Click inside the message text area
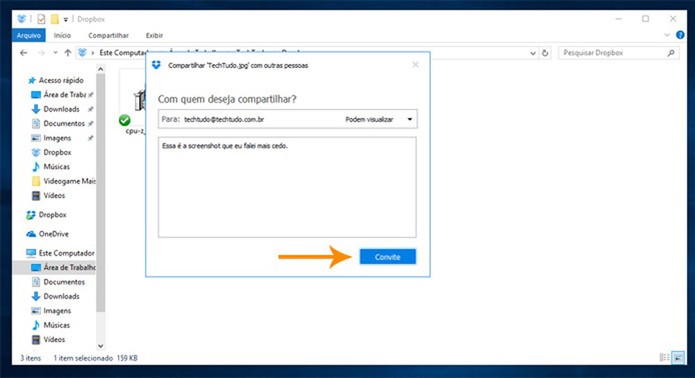This screenshot has height=378, width=695. point(287,187)
